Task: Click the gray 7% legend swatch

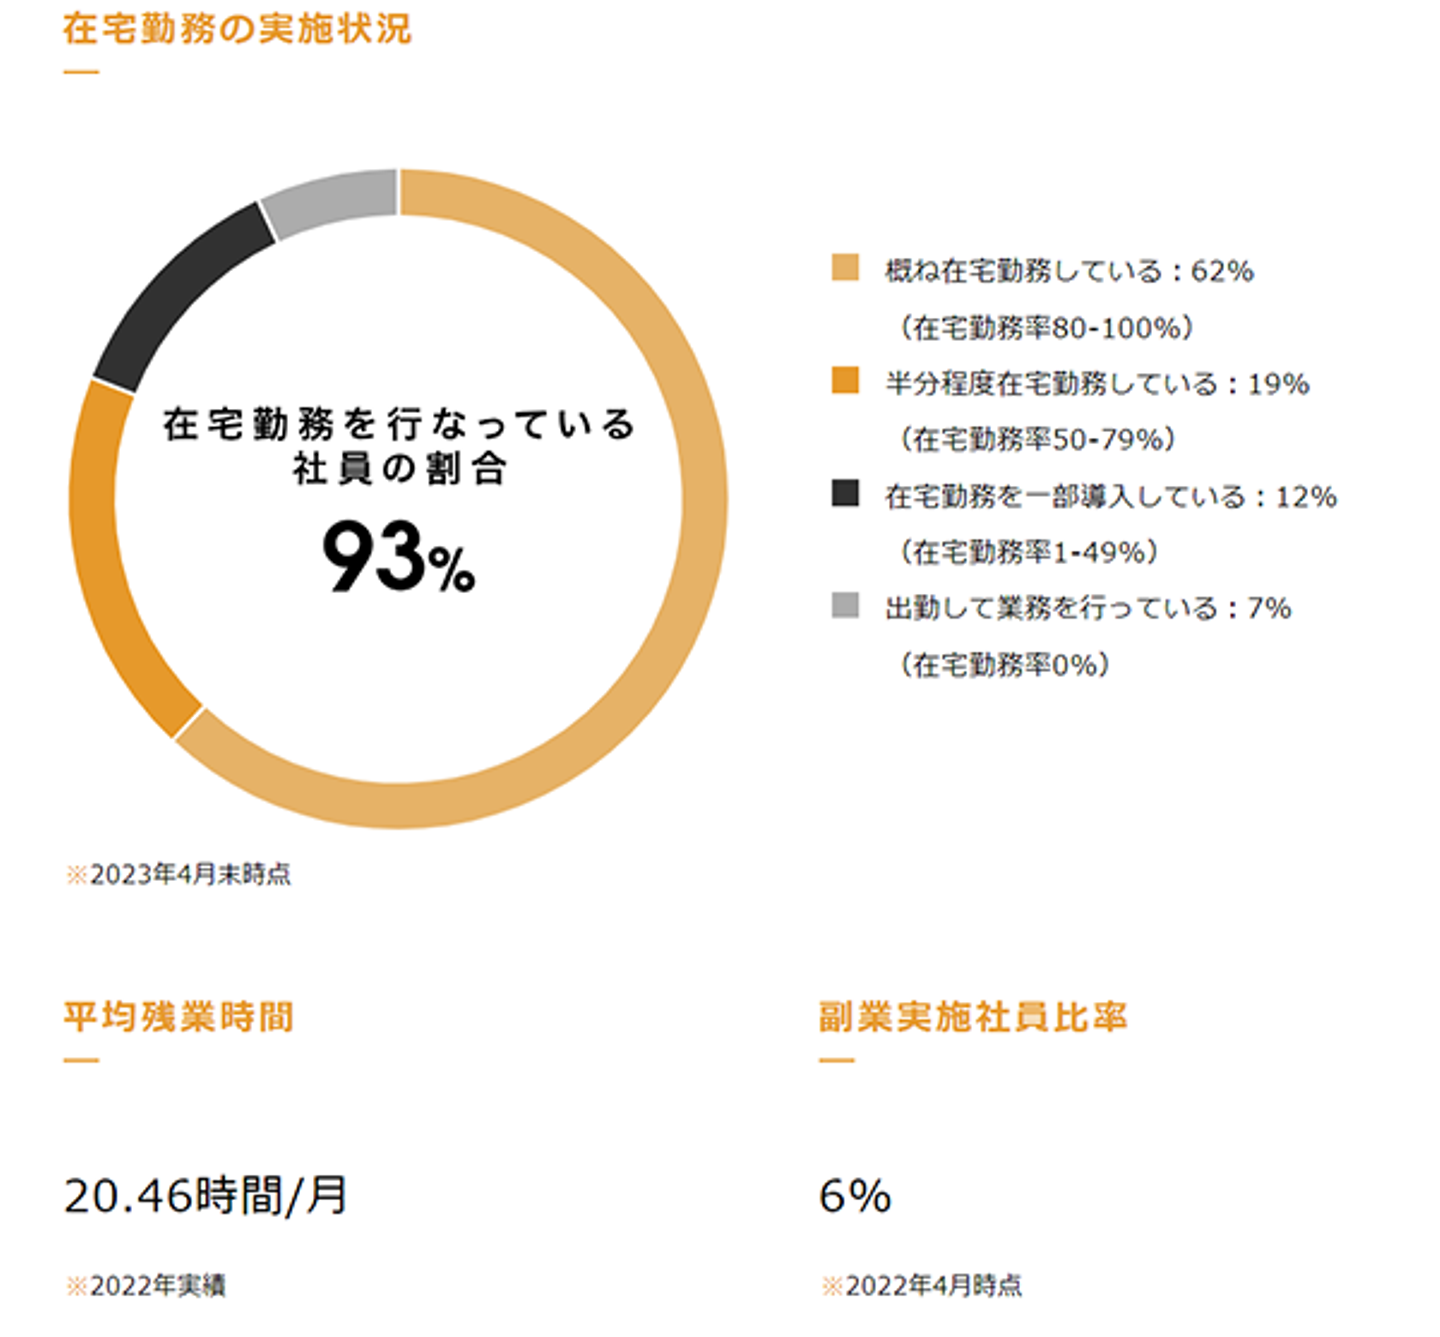Action: coord(845,605)
